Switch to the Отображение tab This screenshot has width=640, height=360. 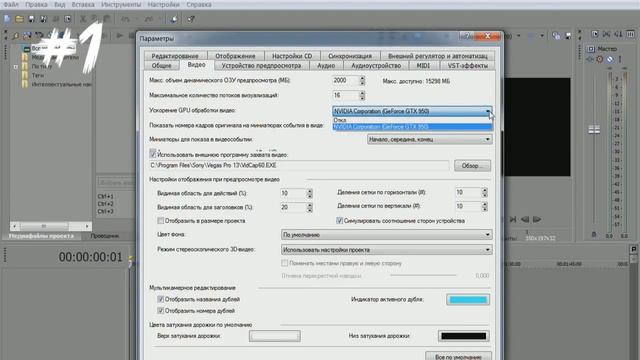click(x=235, y=56)
